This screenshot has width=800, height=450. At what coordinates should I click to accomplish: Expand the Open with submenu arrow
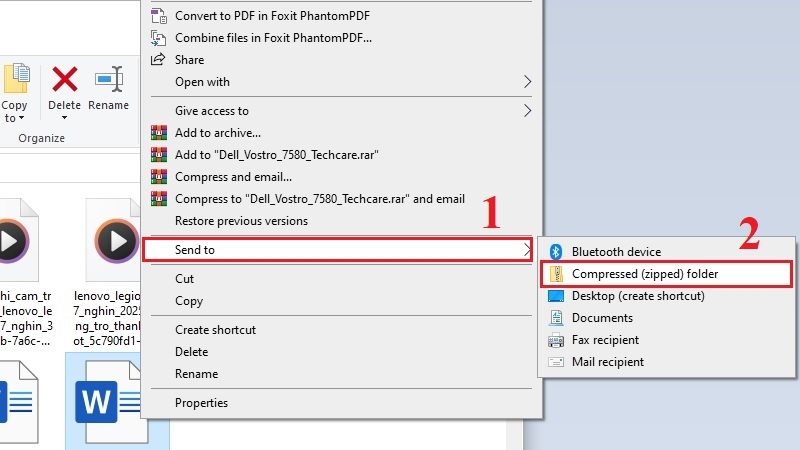(528, 82)
